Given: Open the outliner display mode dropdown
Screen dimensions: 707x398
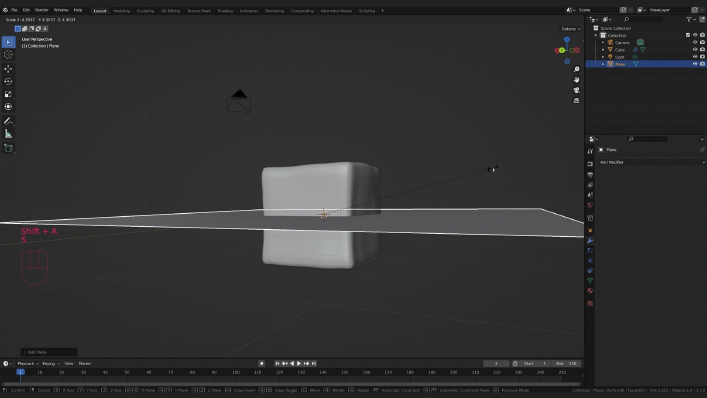Looking at the screenshot, I should [608, 19].
